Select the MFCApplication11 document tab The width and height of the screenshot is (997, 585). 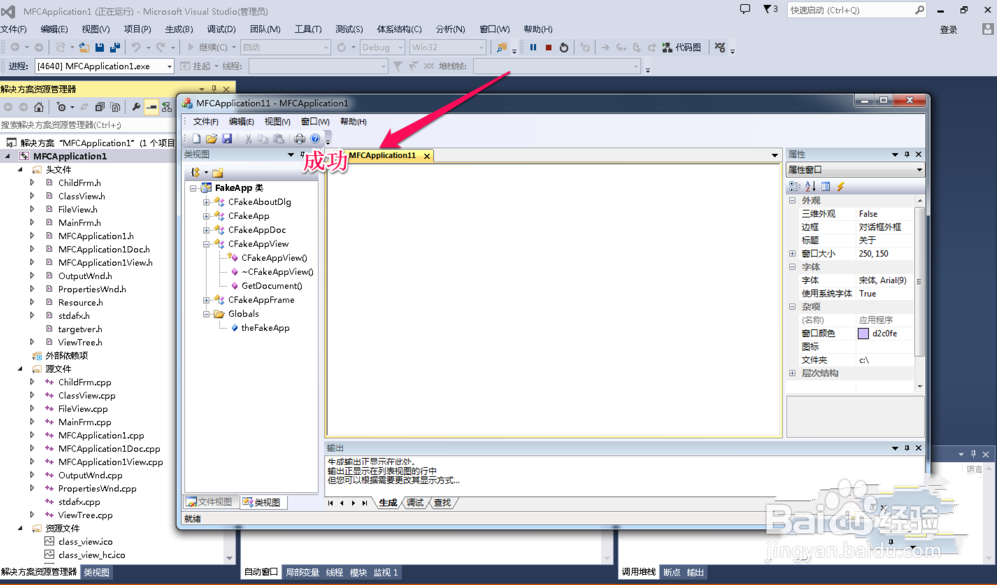point(382,155)
